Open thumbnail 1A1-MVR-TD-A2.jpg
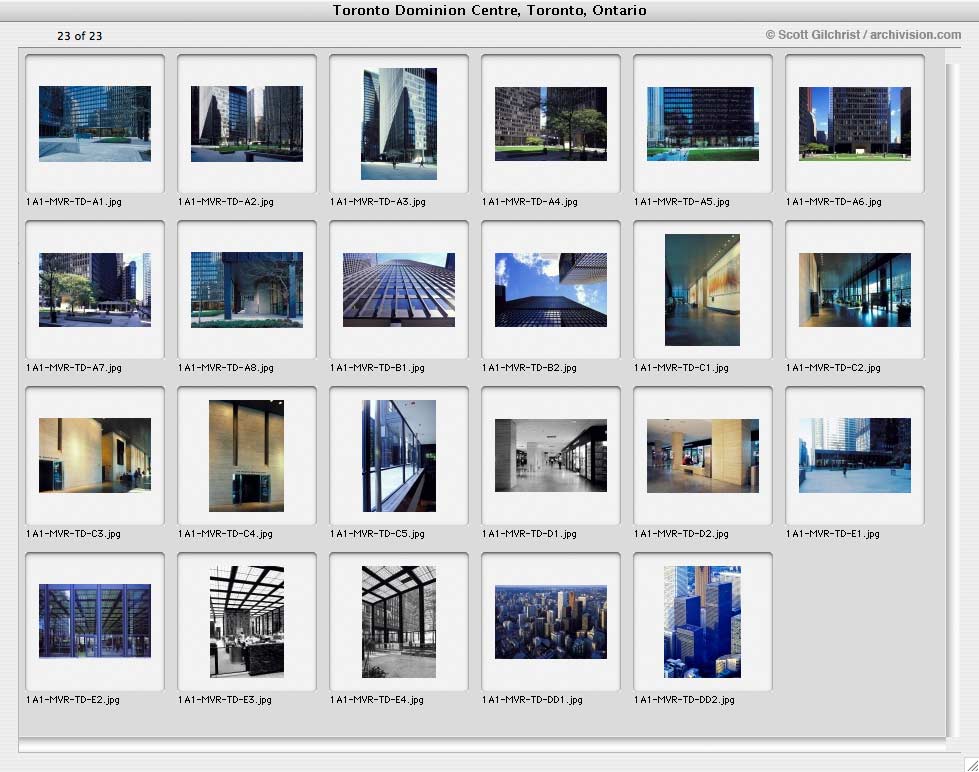The image size is (979, 772). [247, 124]
